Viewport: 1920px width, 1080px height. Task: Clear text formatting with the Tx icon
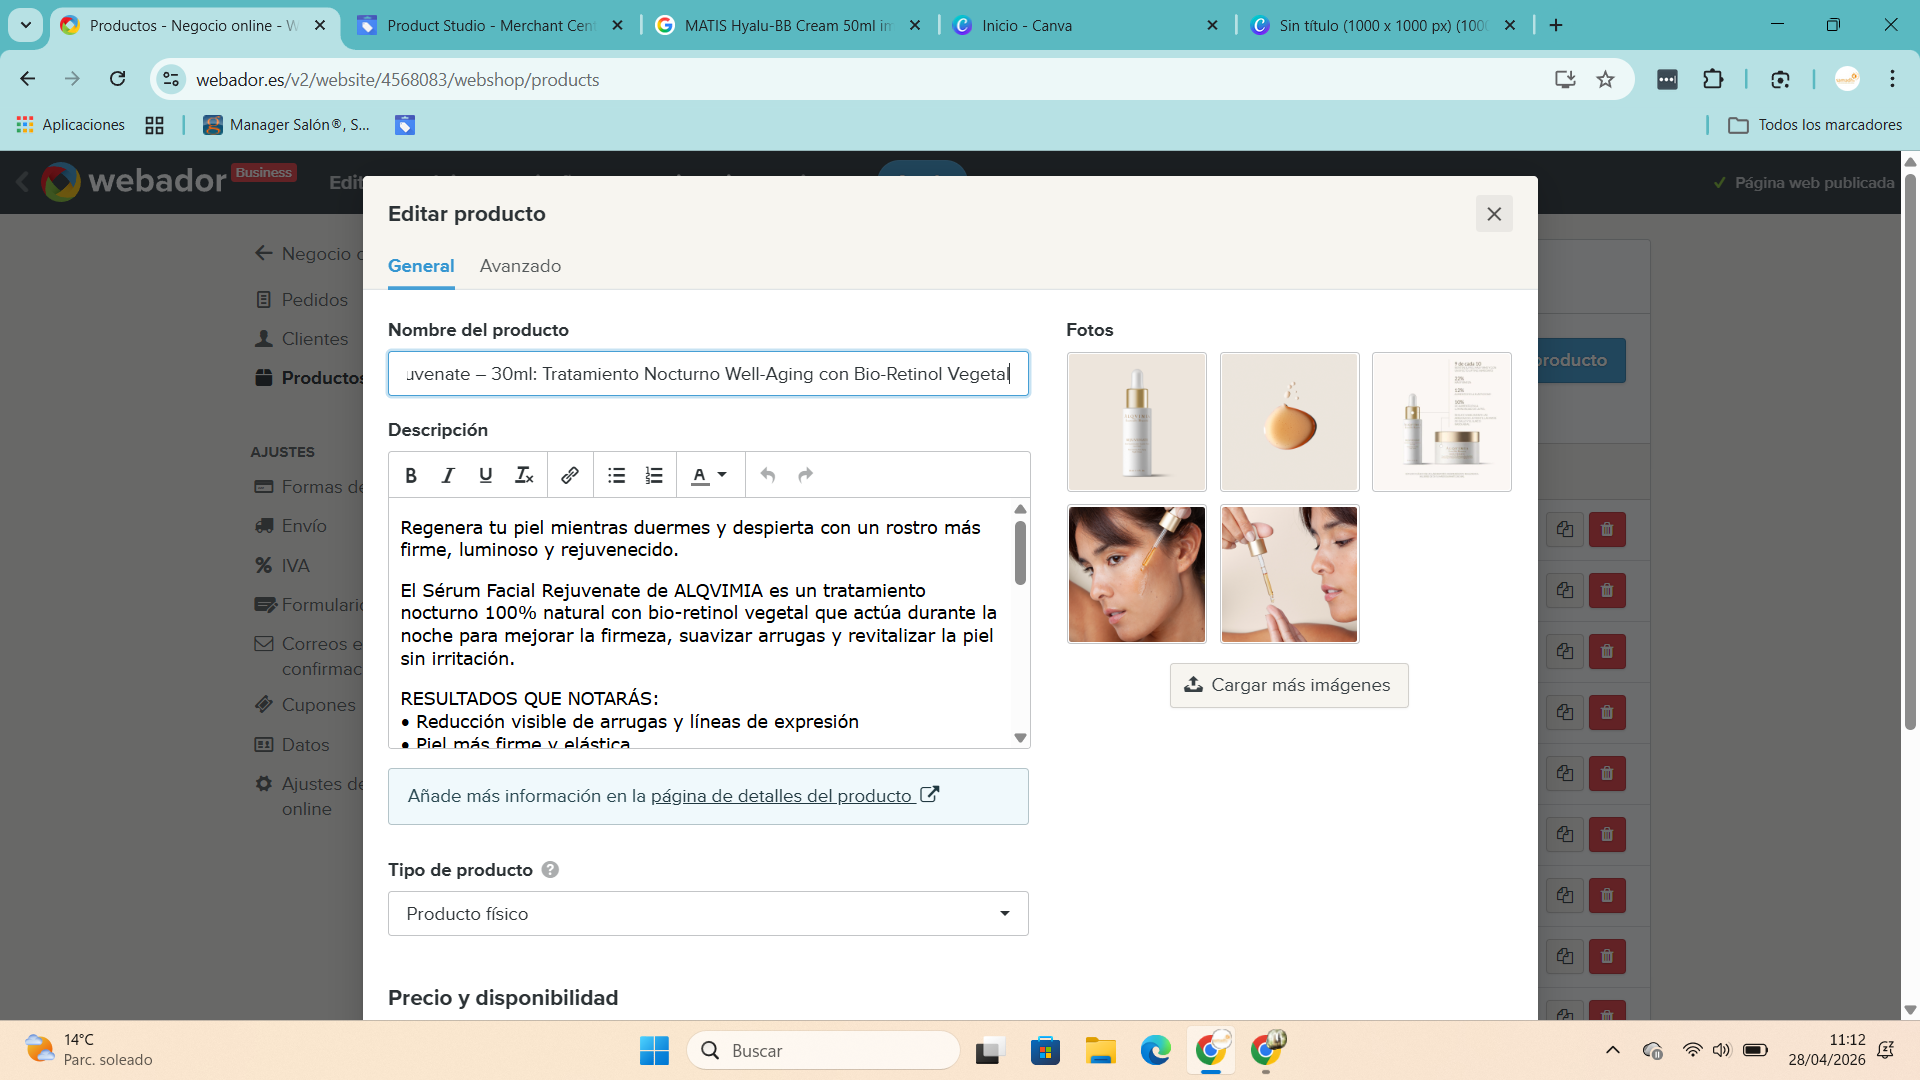[524, 476]
